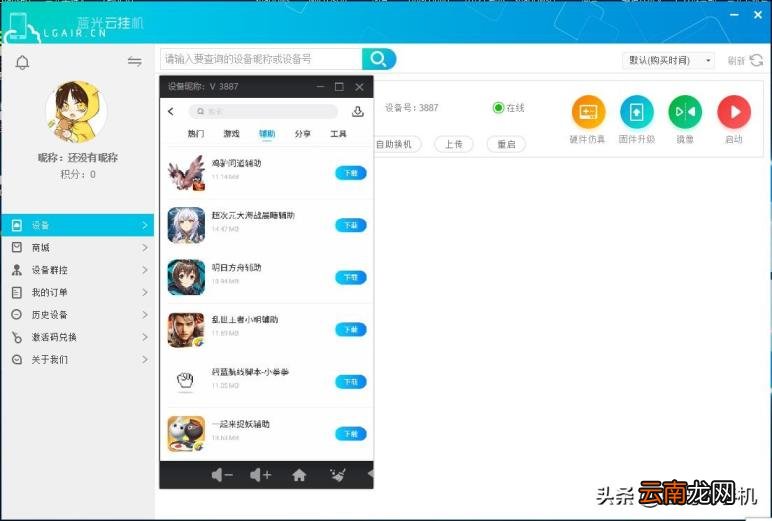Expand the chevron beside 关于我们
The width and height of the screenshot is (772, 521).
coord(145,359)
